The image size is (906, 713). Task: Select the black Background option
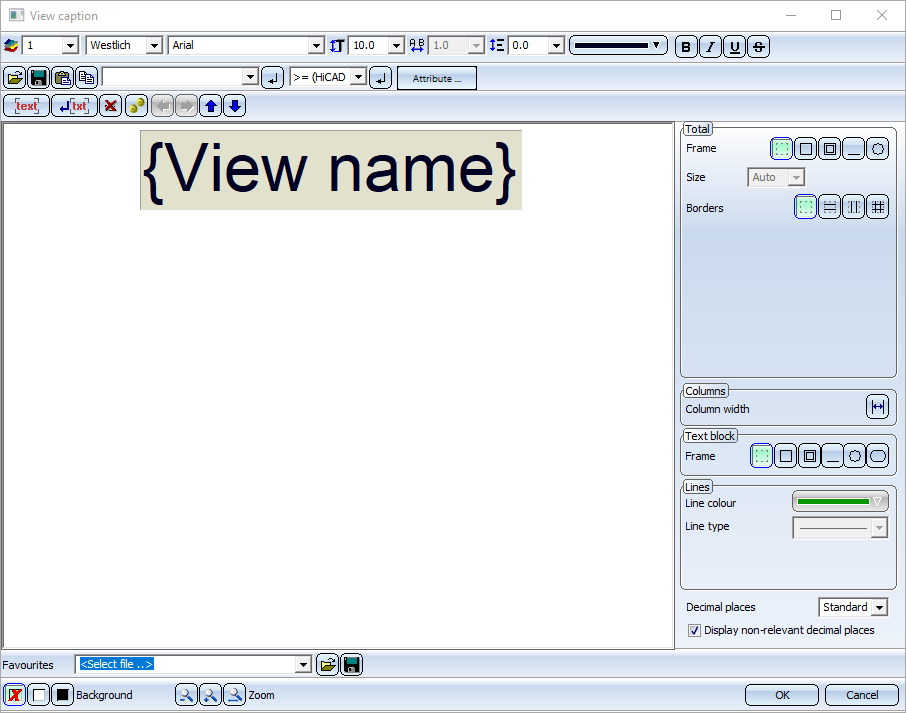(62, 695)
